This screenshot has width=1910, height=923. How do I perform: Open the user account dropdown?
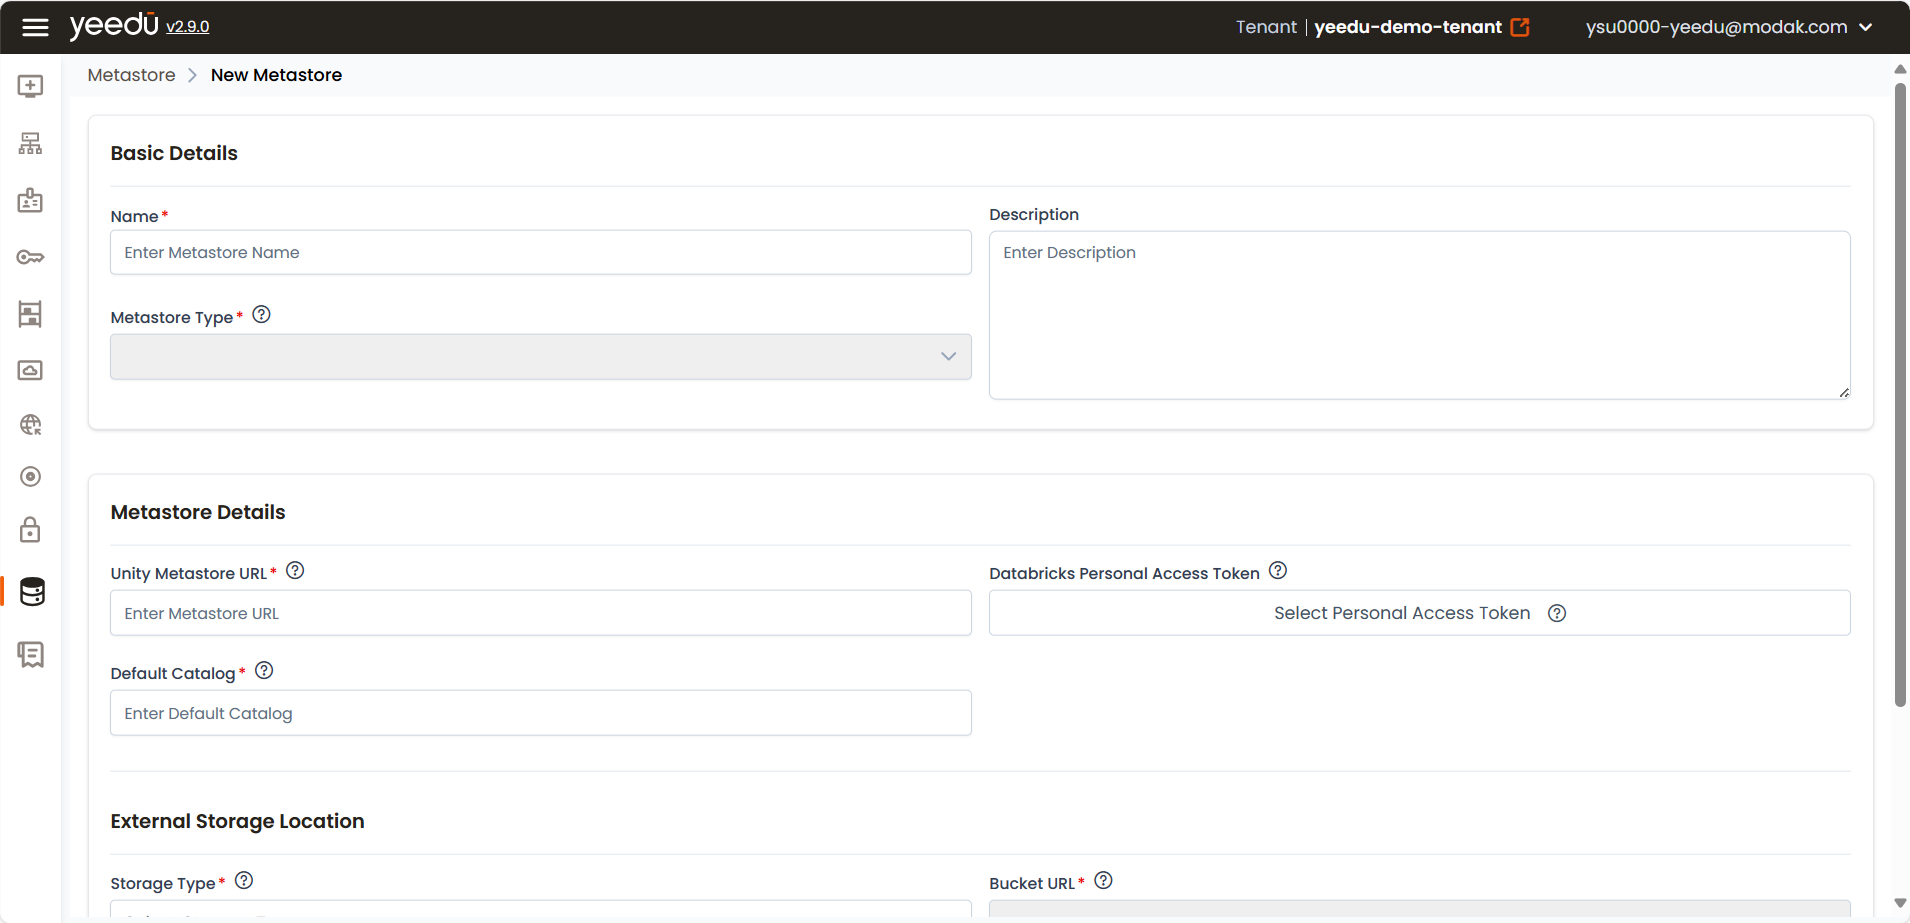click(x=1729, y=27)
